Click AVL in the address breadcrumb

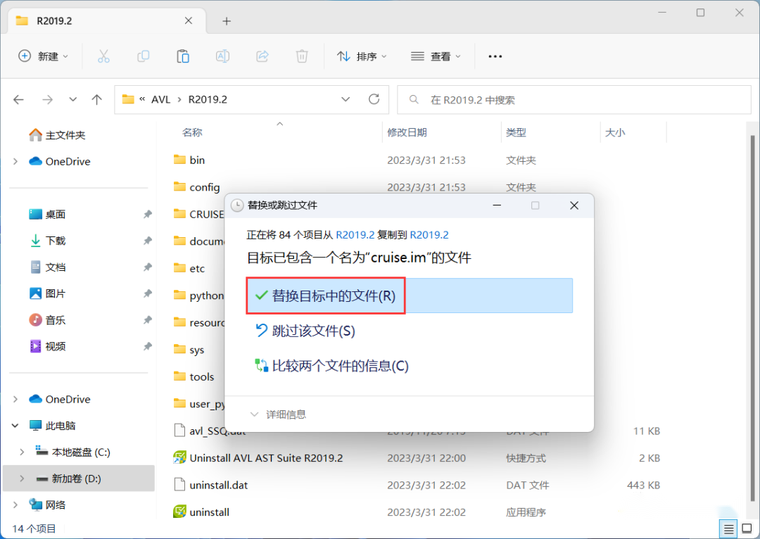coord(161,99)
